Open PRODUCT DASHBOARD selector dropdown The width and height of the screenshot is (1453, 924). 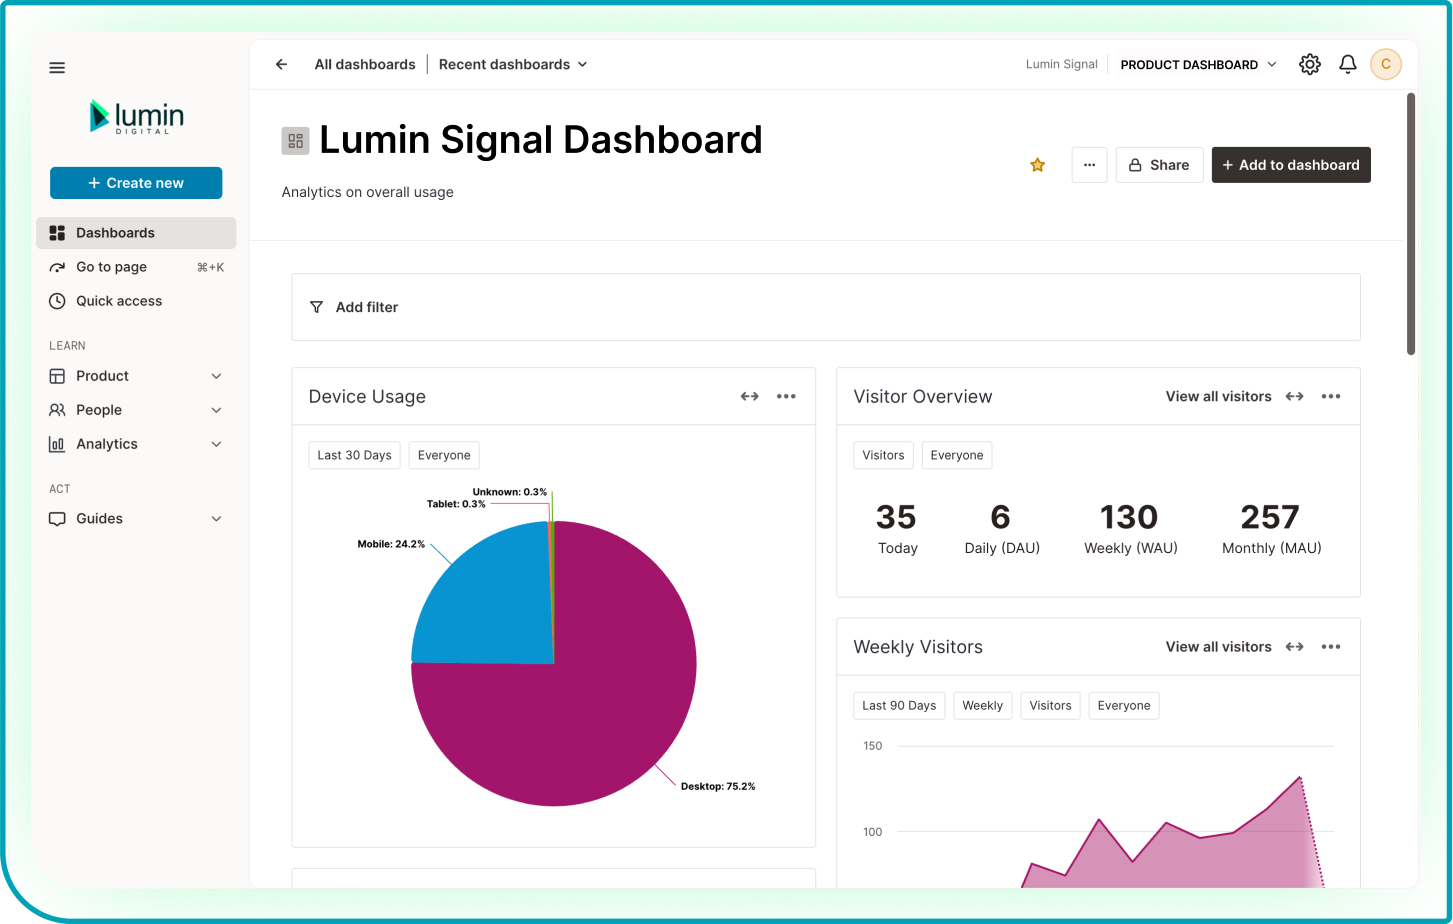coord(1198,64)
